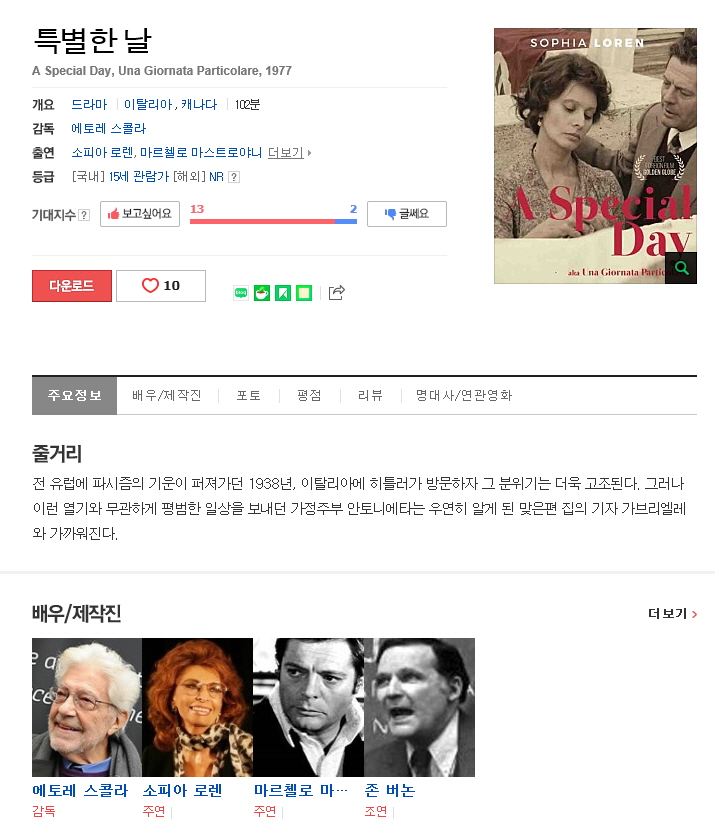This screenshot has height=833, width=715.
Task: Toggle the 글쎄요 thumbs-down button
Action: [x=407, y=214]
